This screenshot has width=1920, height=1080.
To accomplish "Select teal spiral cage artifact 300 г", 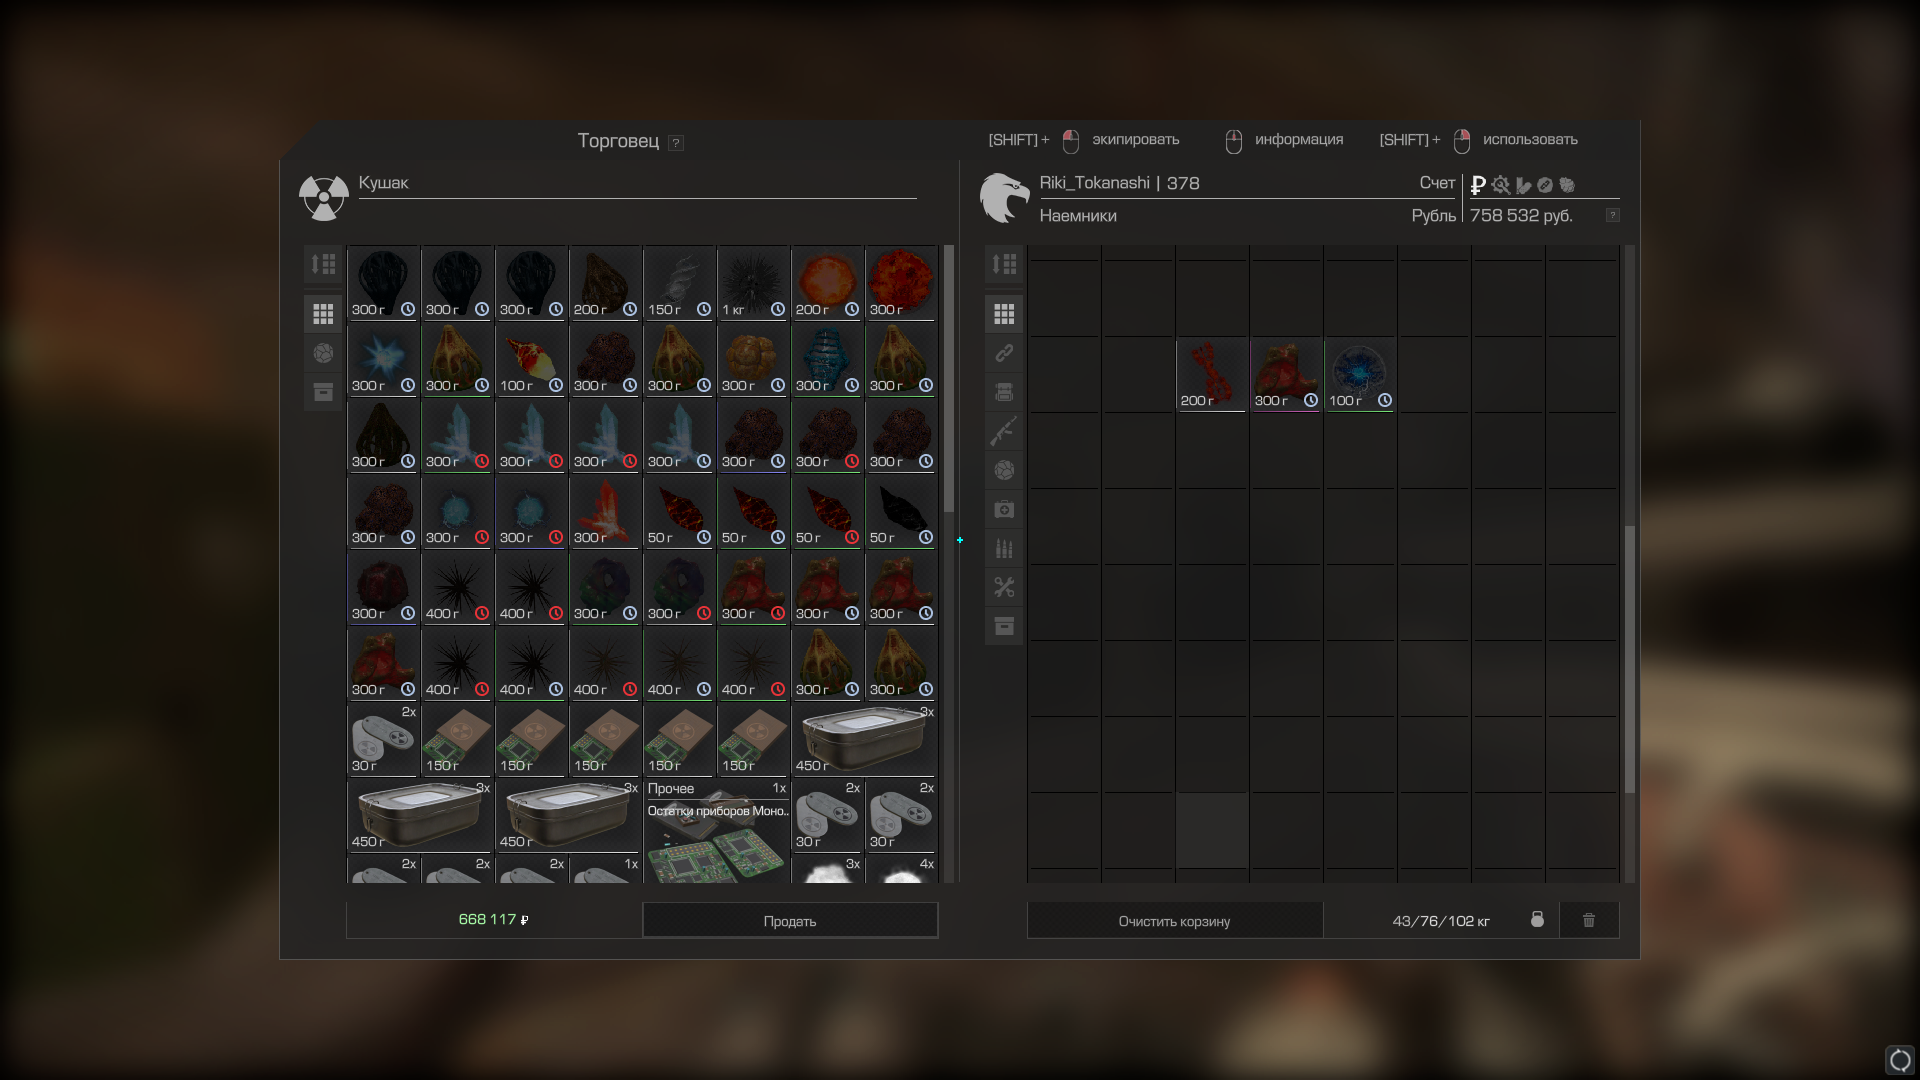I will click(827, 359).
